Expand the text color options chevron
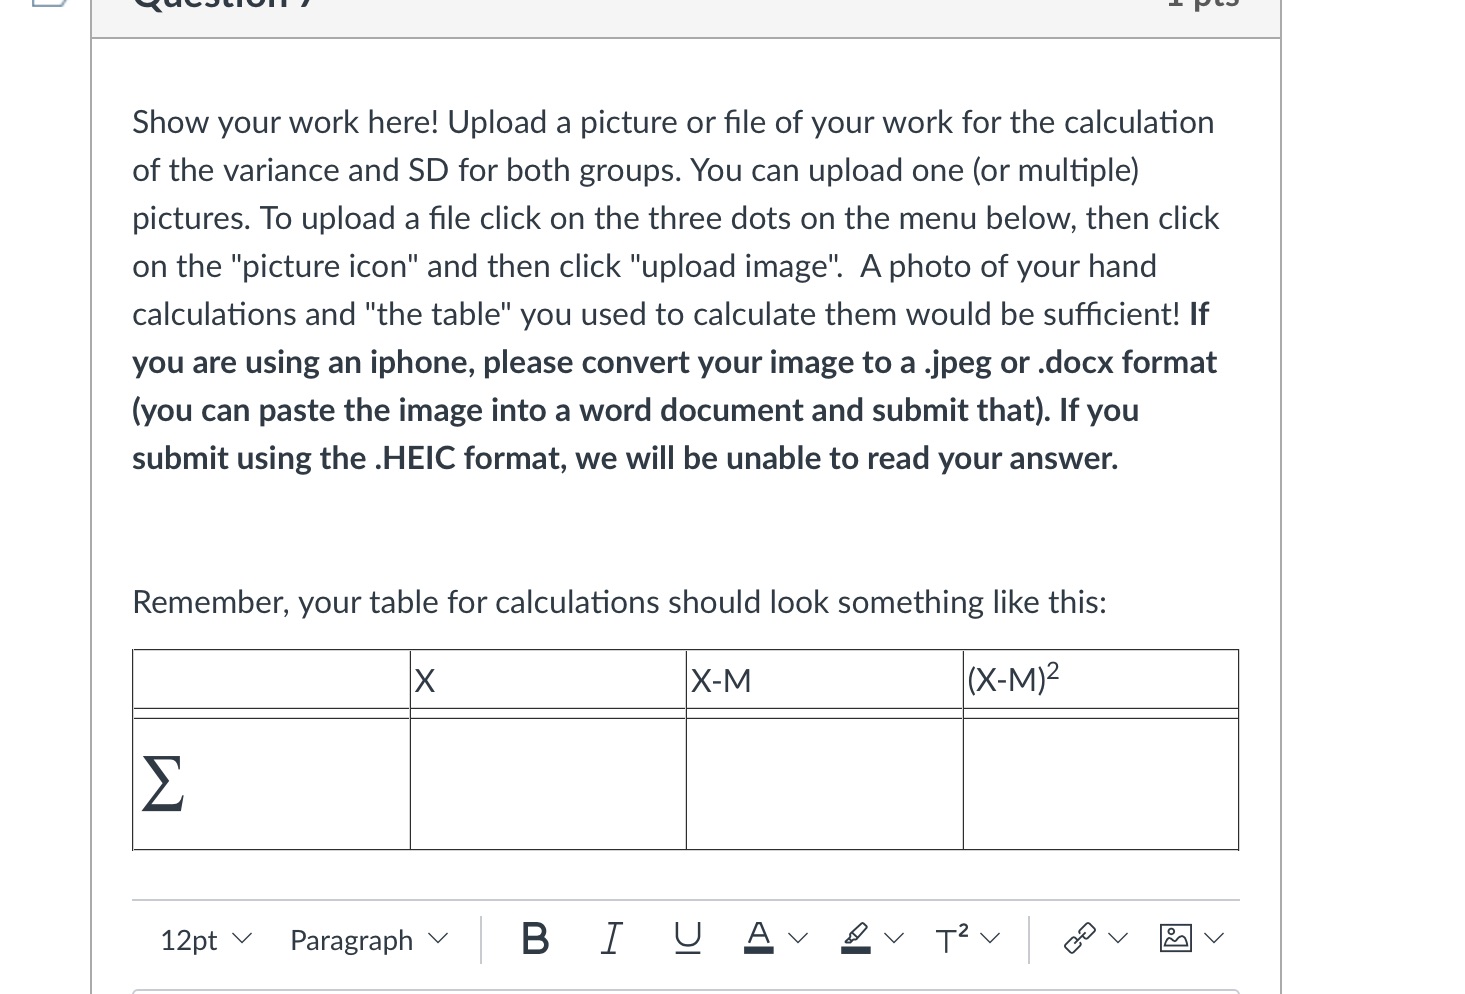Image resolution: width=1465 pixels, height=994 pixels. point(797,938)
